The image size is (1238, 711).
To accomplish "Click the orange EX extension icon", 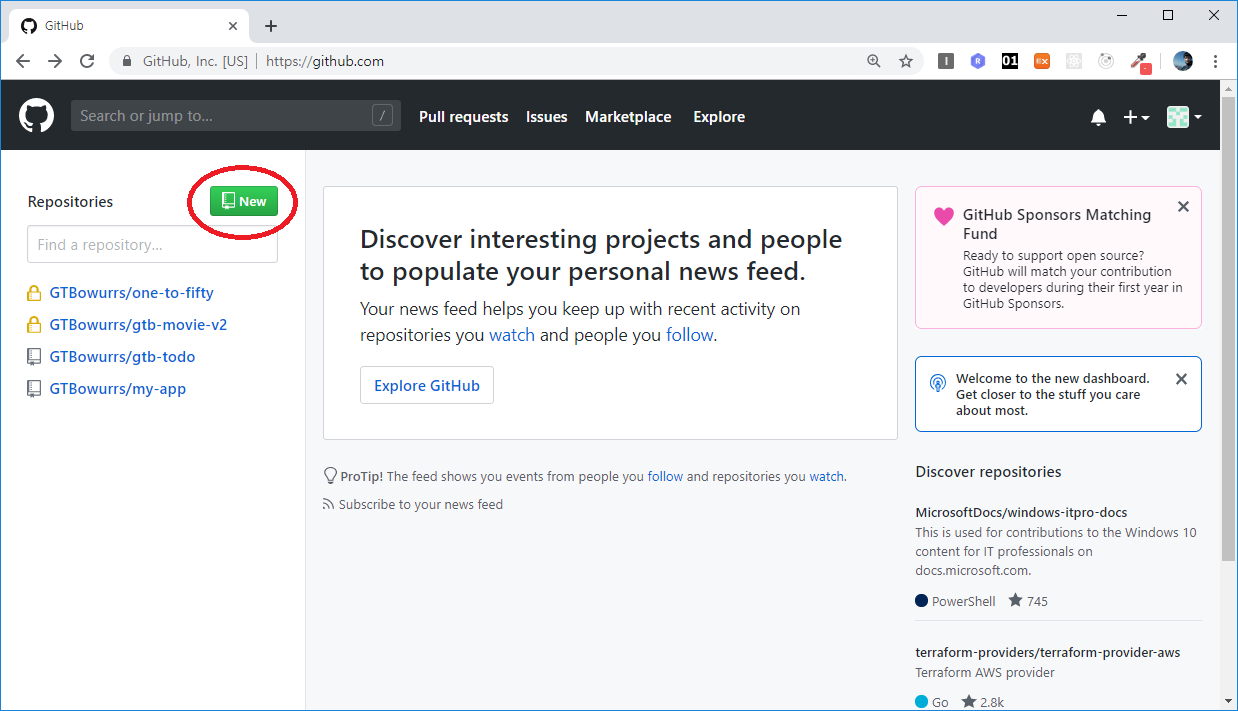I will [x=1042, y=61].
